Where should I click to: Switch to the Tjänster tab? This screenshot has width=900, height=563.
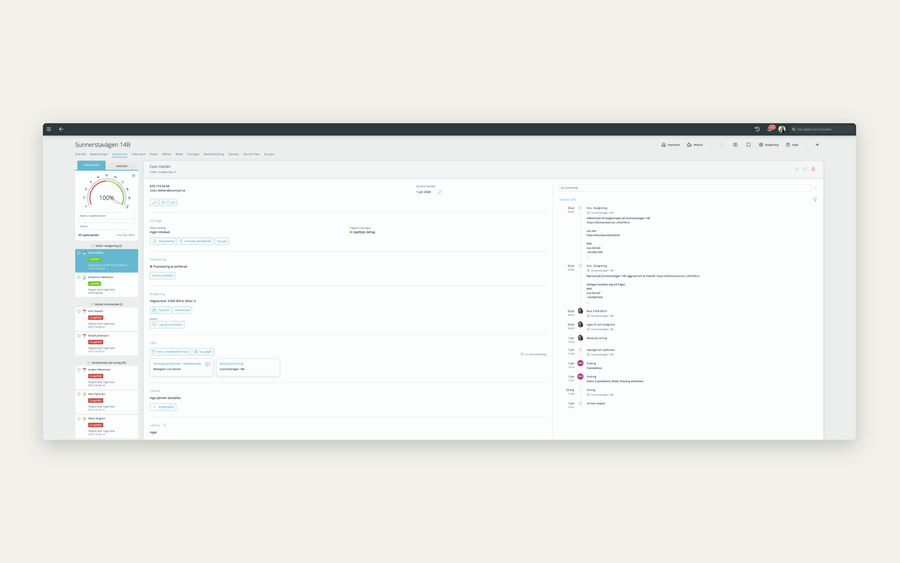234,154
